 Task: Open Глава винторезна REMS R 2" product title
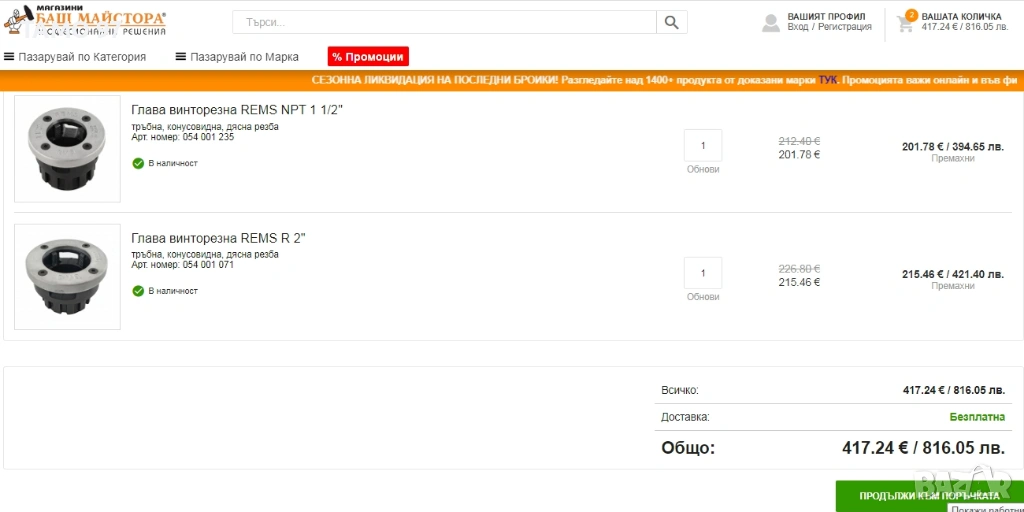point(218,238)
